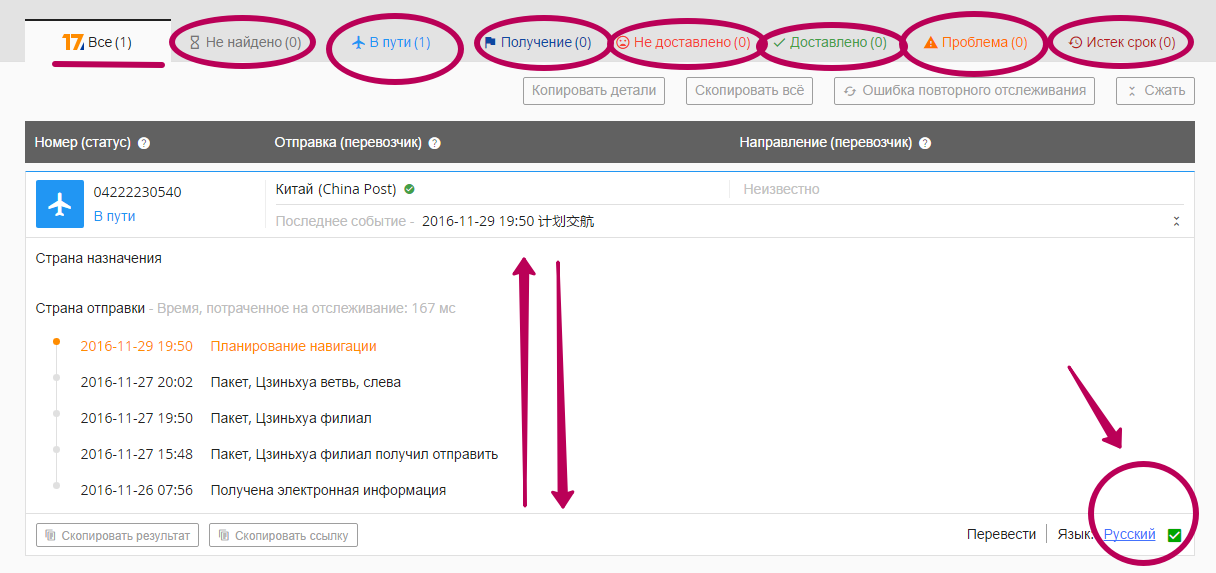Click the airplane icon on 'В пути' tab

pos(359,43)
